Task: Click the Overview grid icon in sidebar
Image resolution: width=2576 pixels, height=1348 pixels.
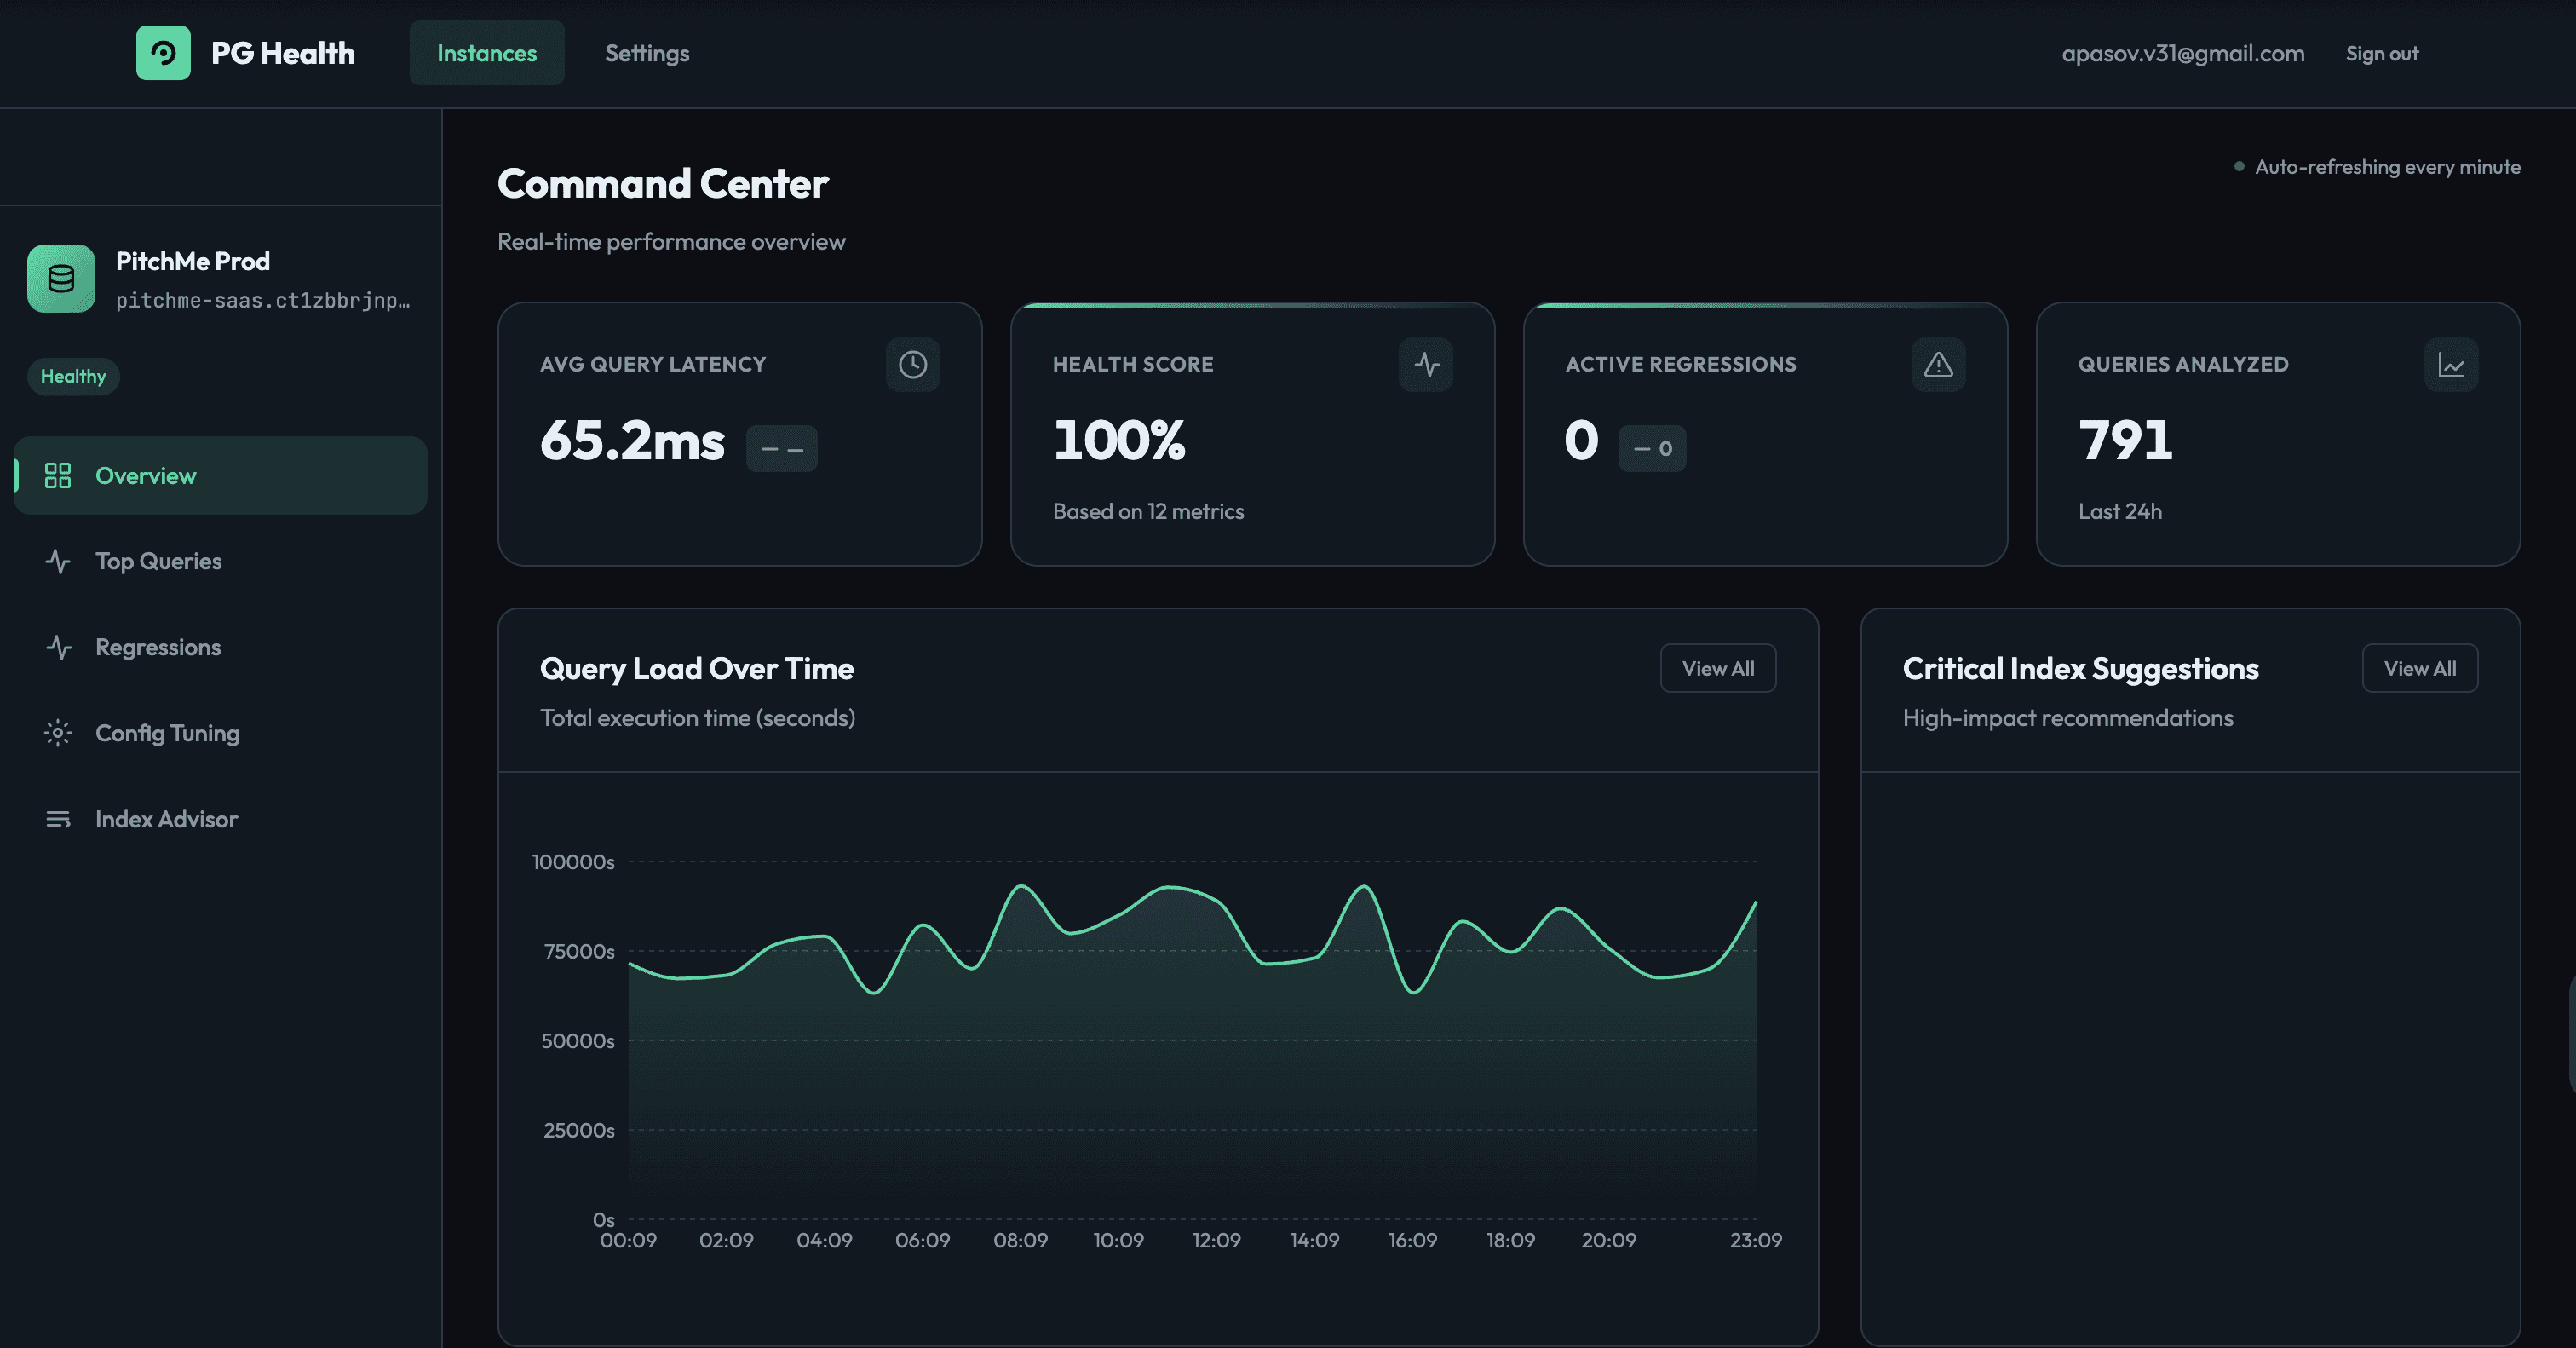Action: click(x=58, y=476)
